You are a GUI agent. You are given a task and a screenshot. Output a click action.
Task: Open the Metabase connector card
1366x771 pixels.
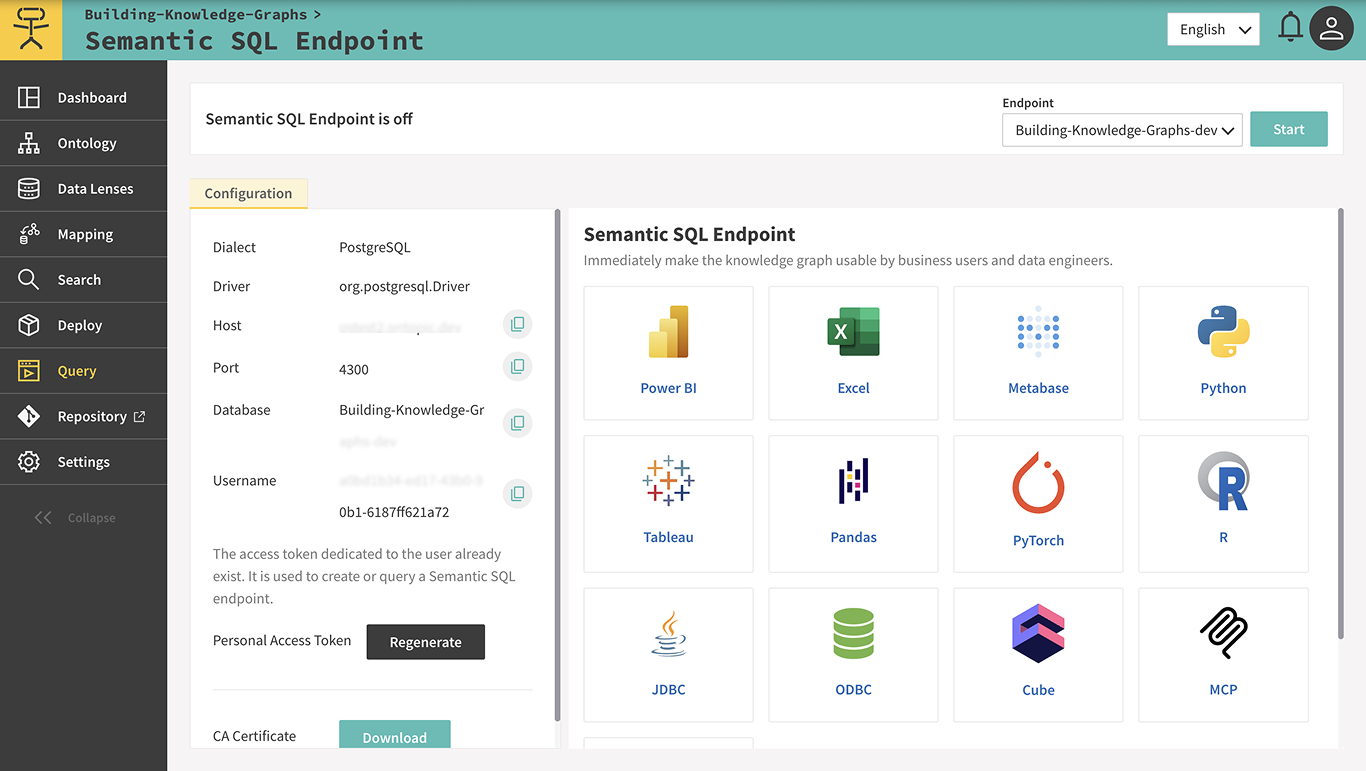pyautogui.click(x=1038, y=353)
